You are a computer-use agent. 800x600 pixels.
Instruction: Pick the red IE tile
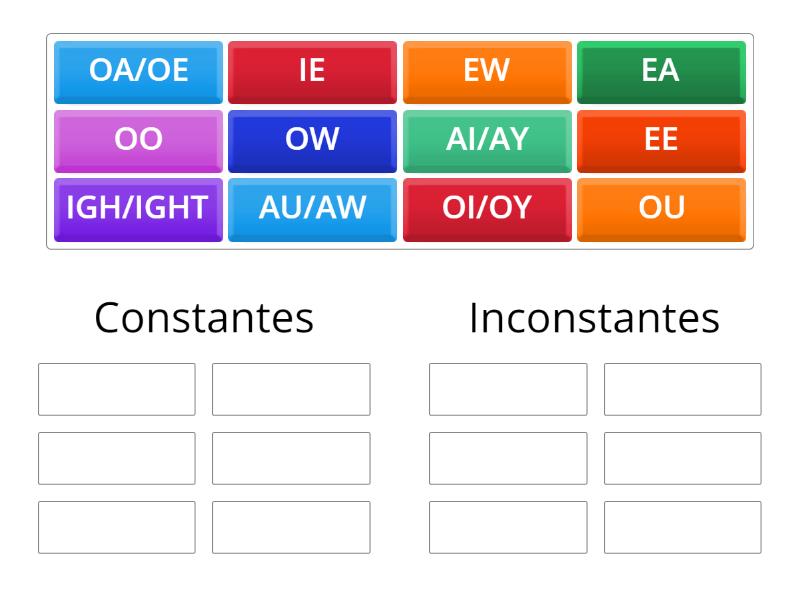(312, 72)
